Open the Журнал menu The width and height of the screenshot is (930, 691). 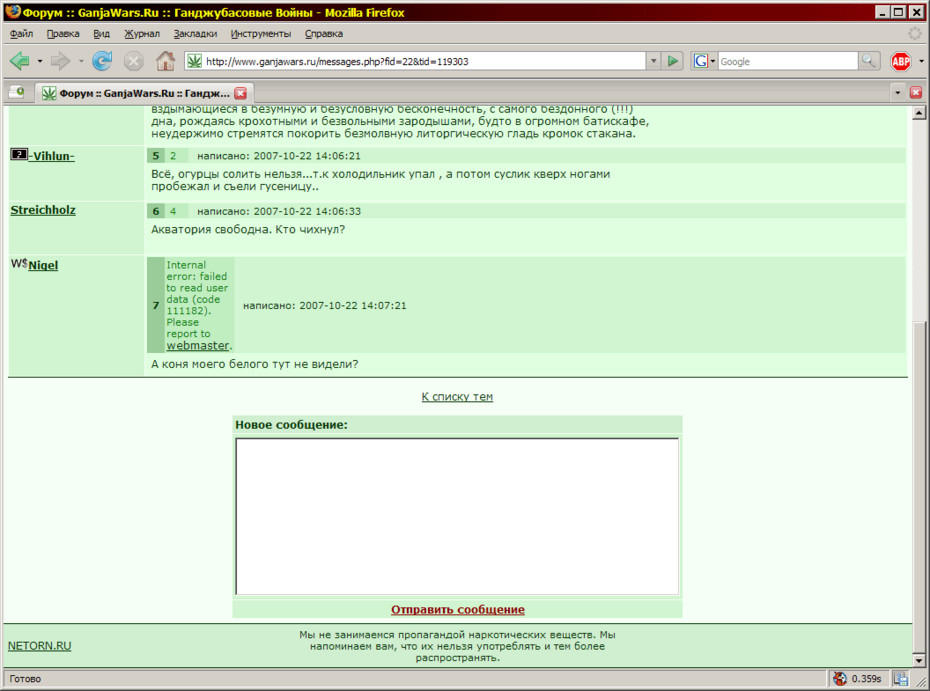(142, 34)
